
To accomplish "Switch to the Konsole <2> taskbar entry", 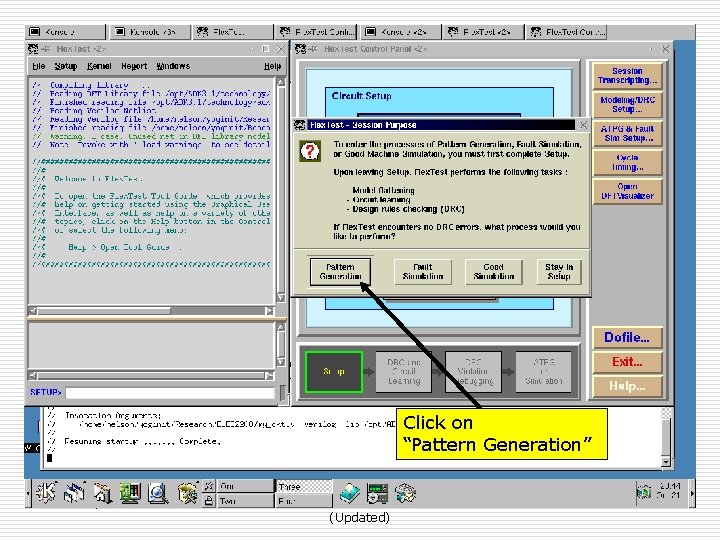I will (401, 32).
